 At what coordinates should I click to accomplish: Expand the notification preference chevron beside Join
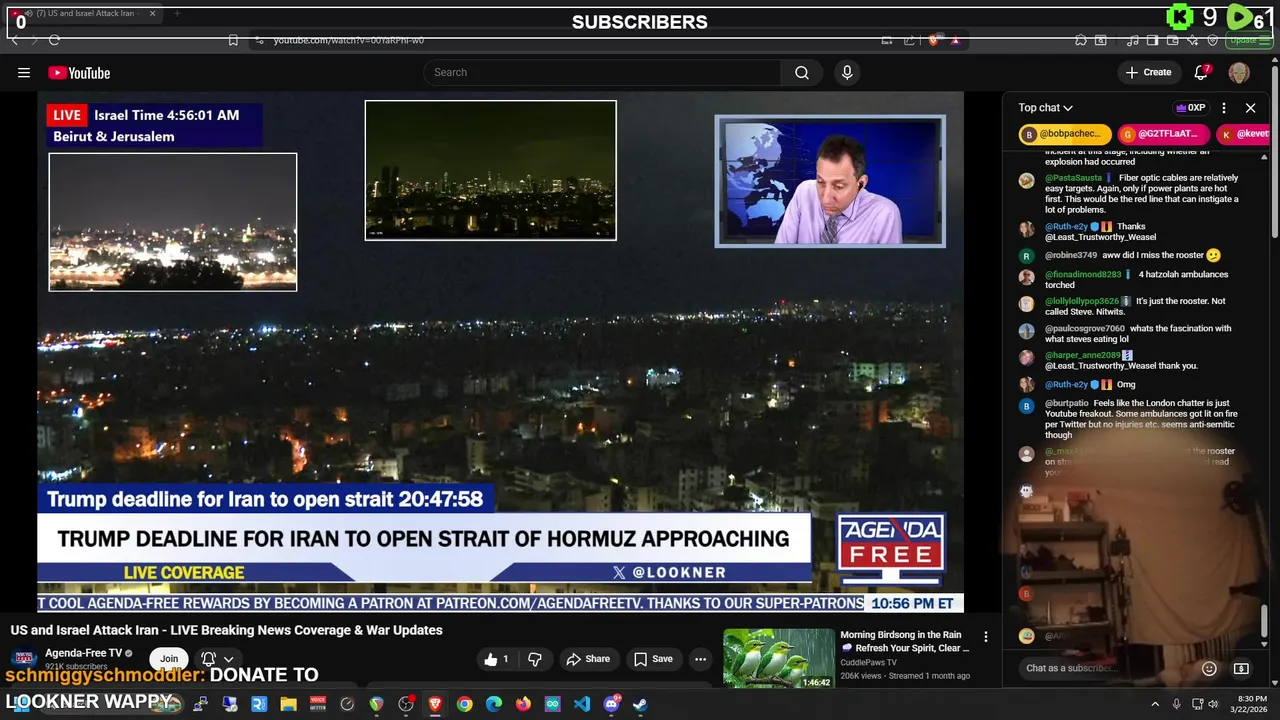coord(229,659)
